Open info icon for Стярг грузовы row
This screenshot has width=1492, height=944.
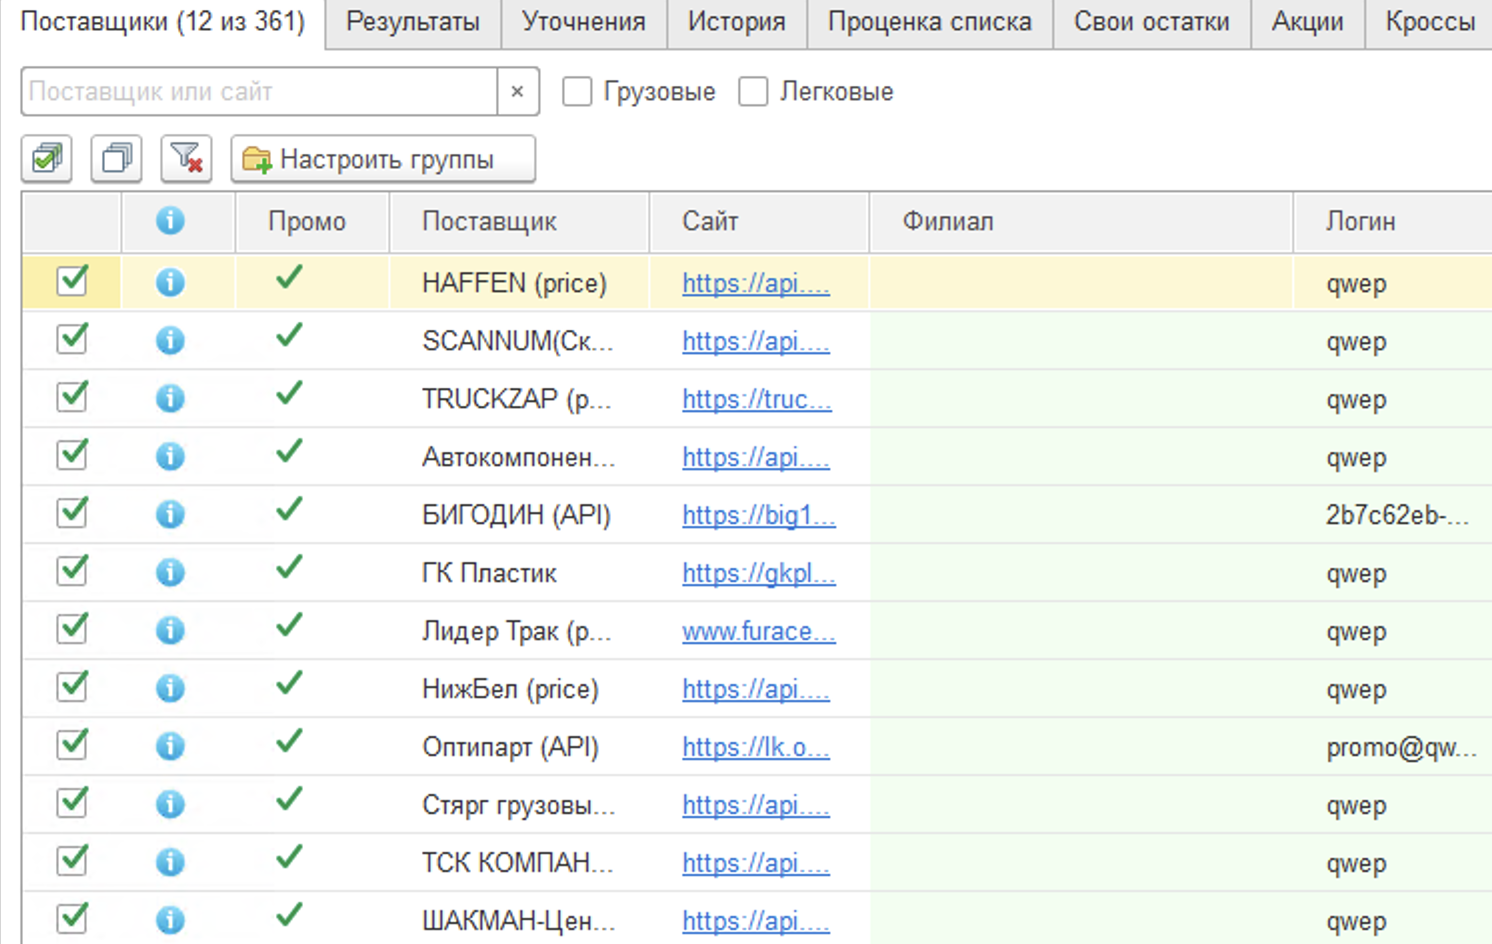click(170, 805)
